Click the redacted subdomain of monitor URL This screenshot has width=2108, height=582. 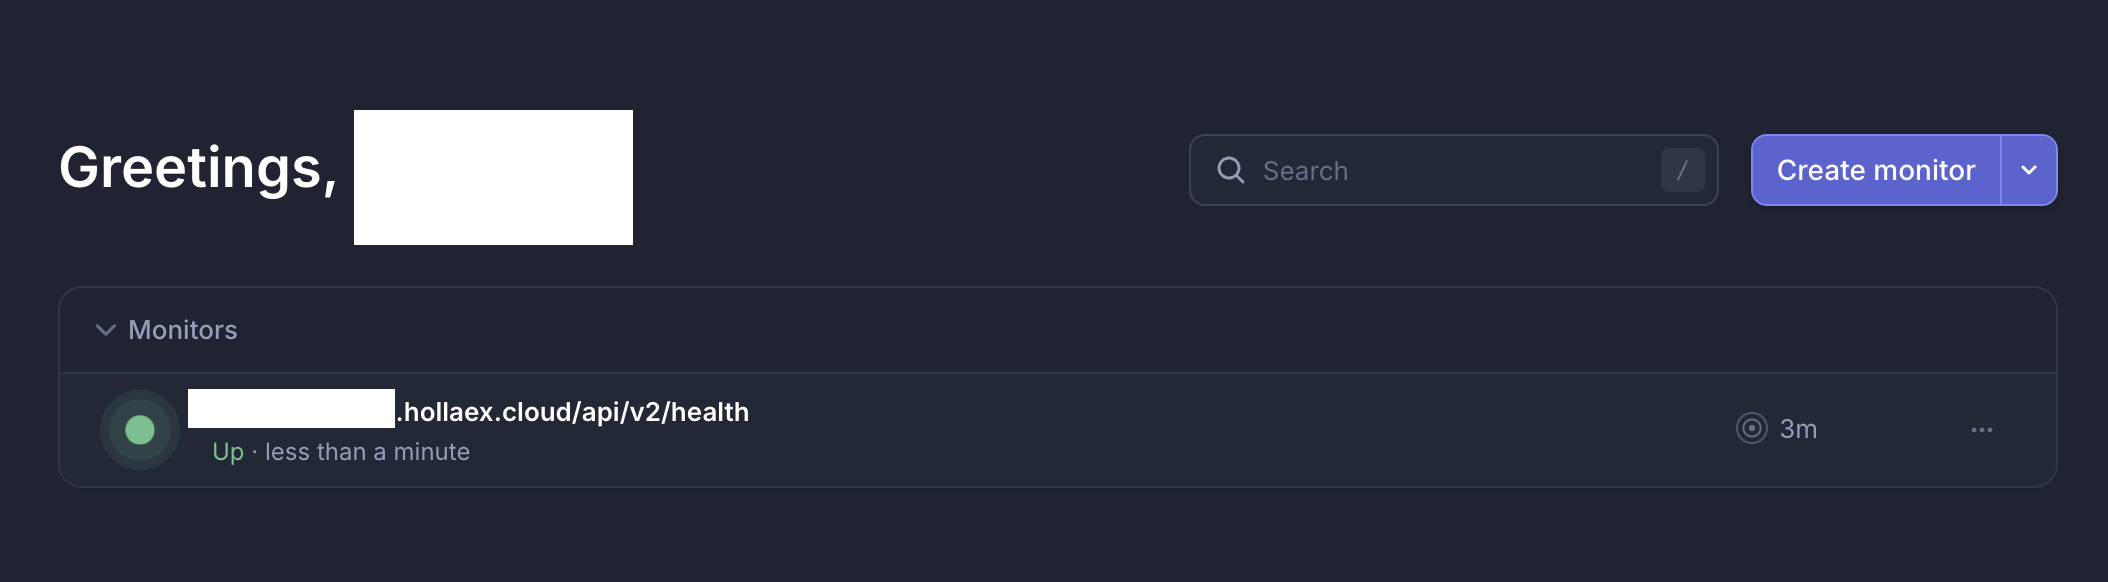click(x=291, y=409)
